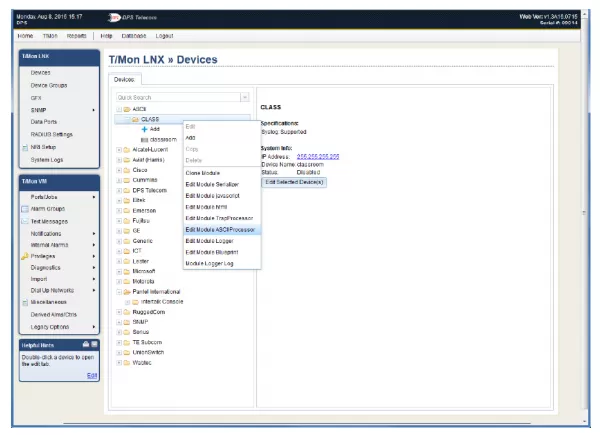Click the plus Add icon under CLASS
The height and width of the screenshot is (435, 600).
[144, 129]
